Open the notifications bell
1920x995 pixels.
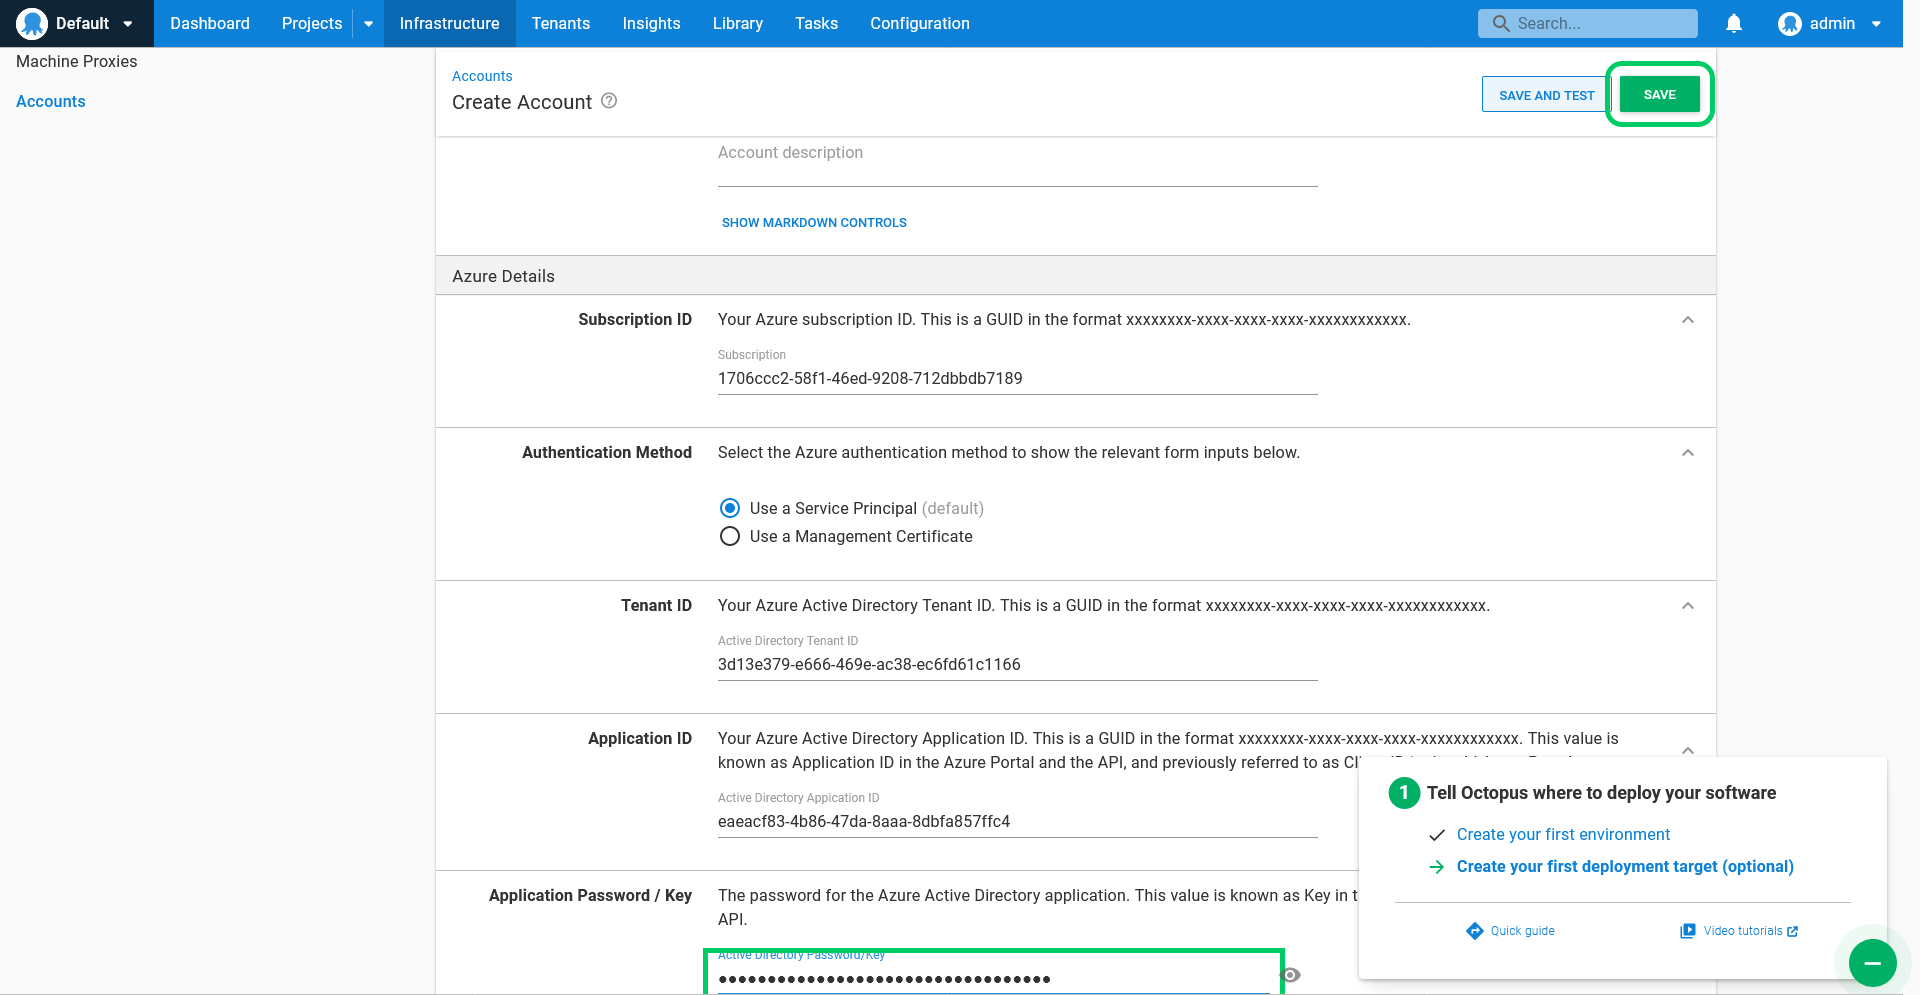click(x=1734, y=23)
